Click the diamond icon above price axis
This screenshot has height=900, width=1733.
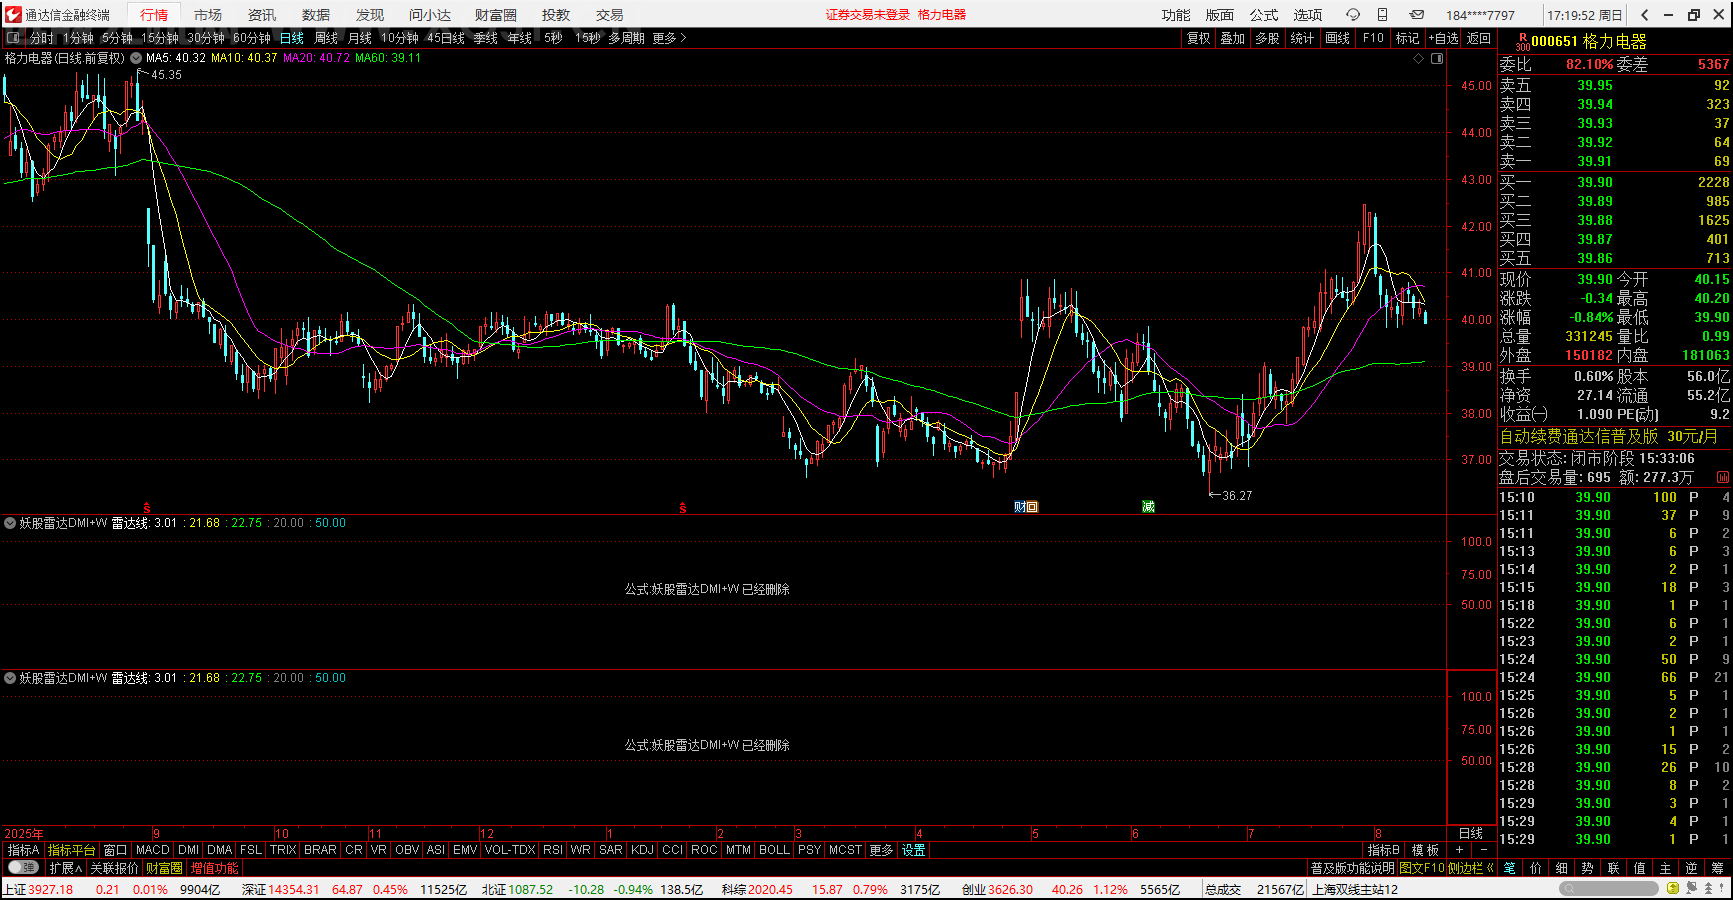click(1418, 59)
